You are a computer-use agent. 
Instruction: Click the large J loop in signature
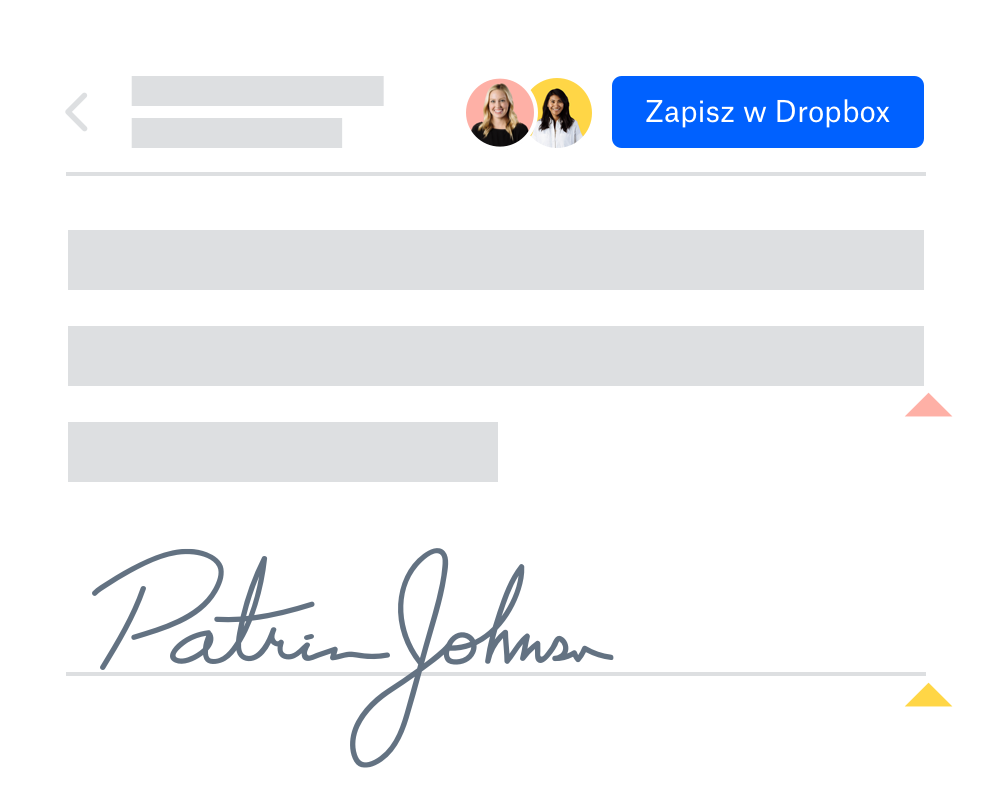(399, 657)
